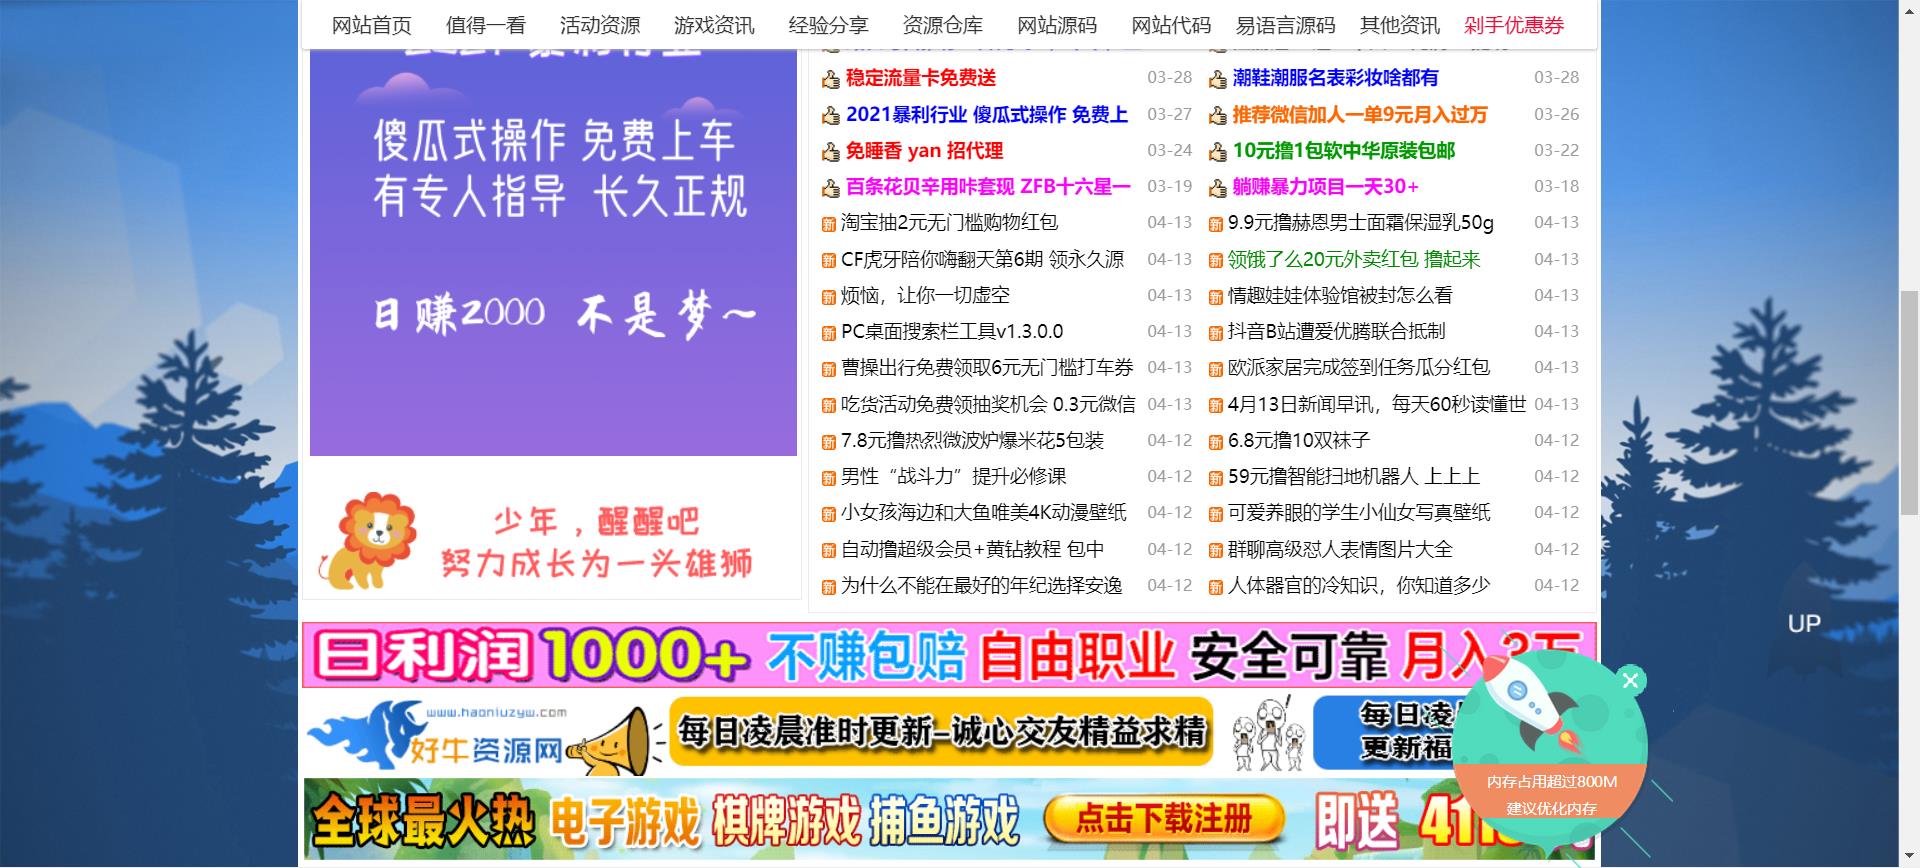Click the 点击下载注册 button
This screenshot has height=868, width=1920.
(x=1163, y=820)
